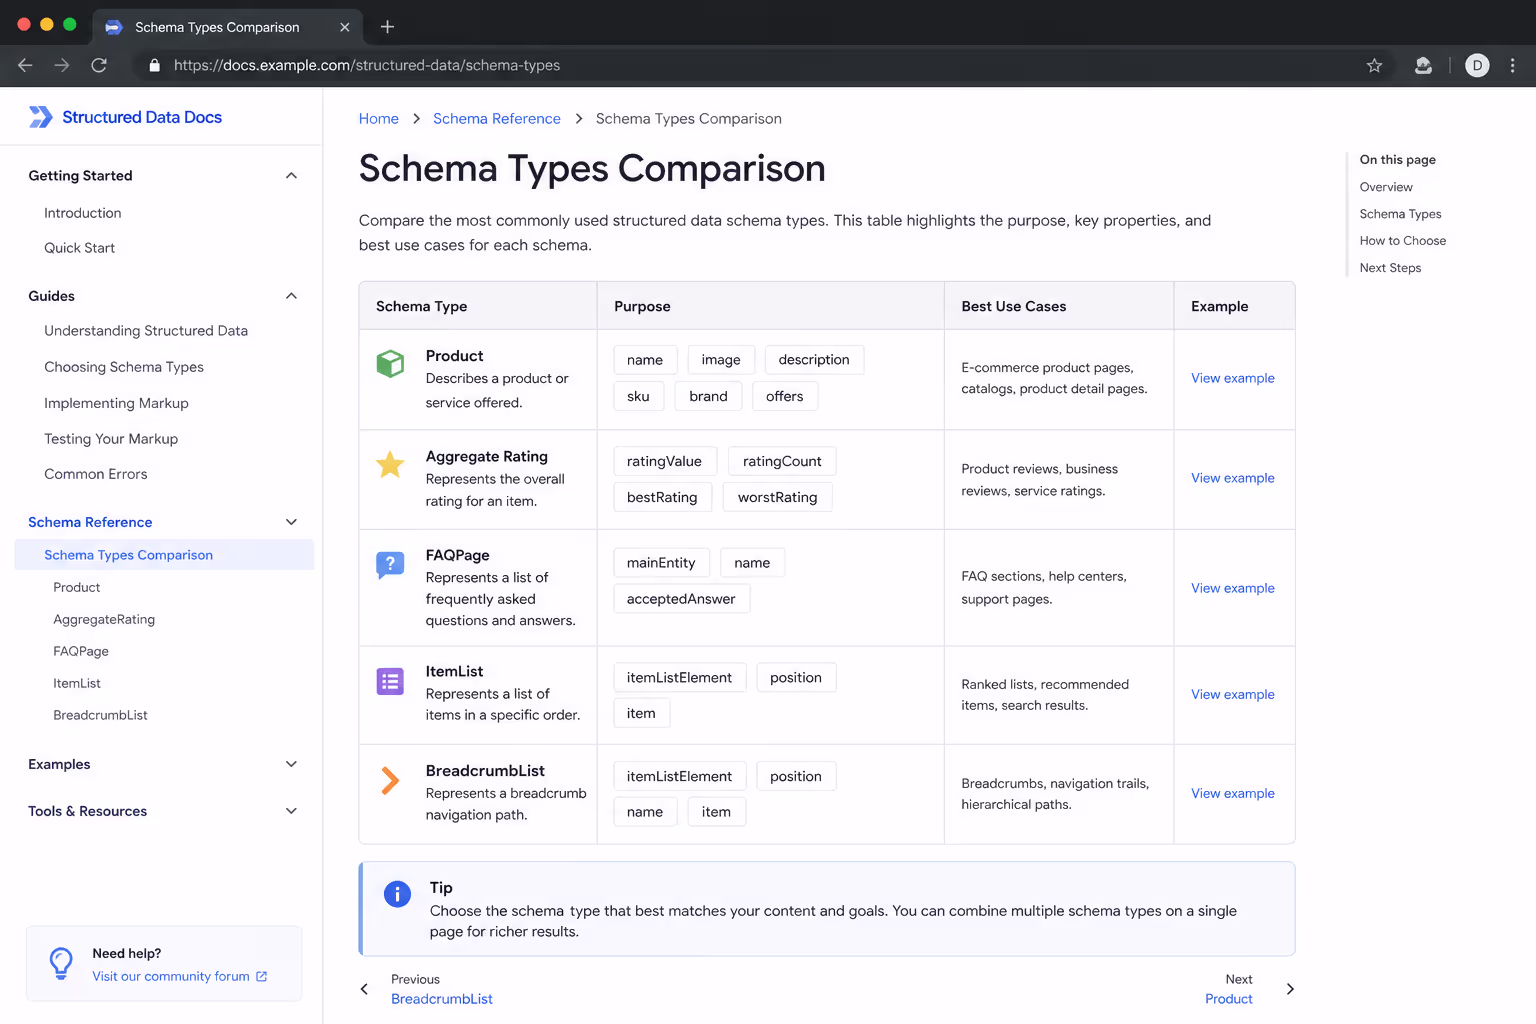Open AggregateRating sidebar entry

tap(104, 619)
